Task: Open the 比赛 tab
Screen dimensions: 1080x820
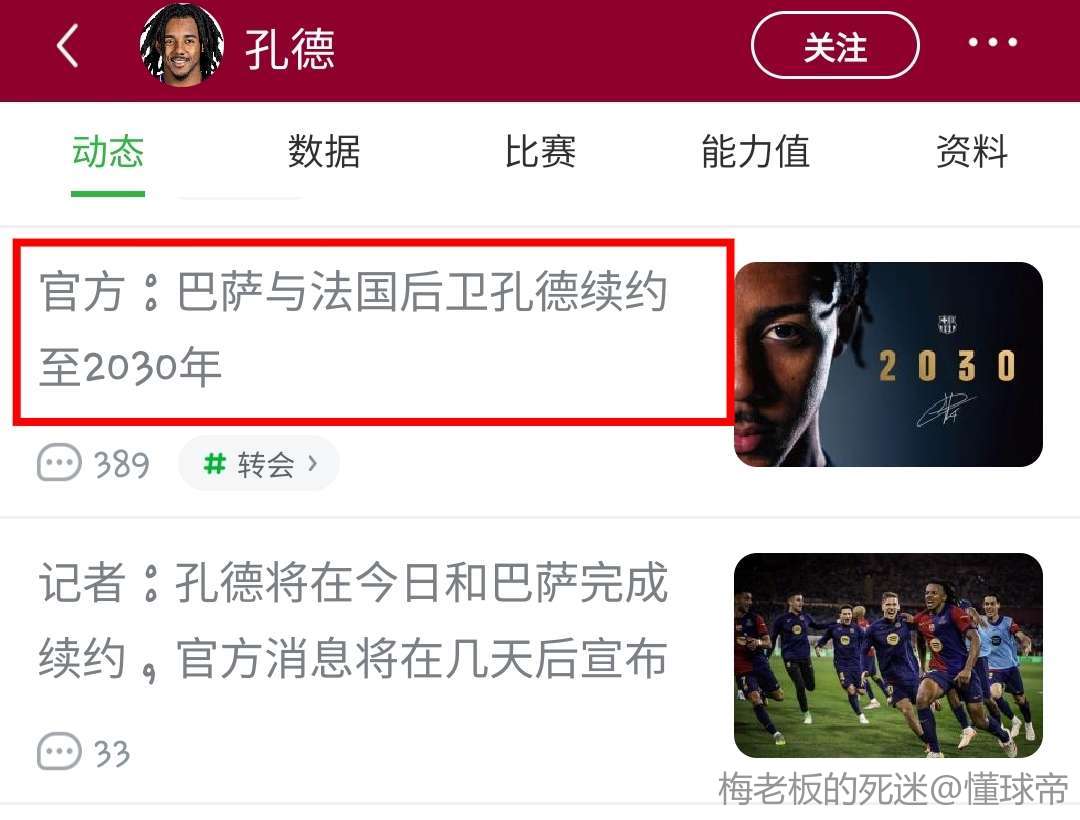Action: pyautogui.click(x=540, y=151)
